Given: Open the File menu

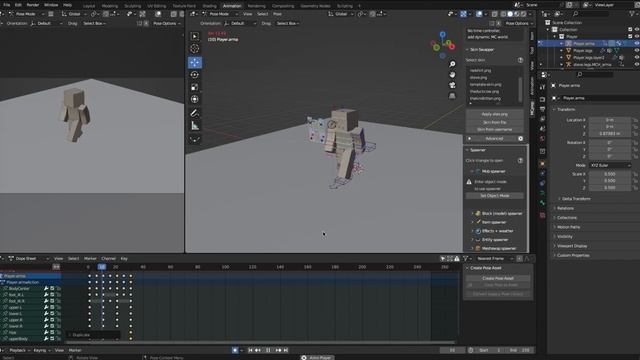Looking at the screenshot, I should (x=6, y=5).
